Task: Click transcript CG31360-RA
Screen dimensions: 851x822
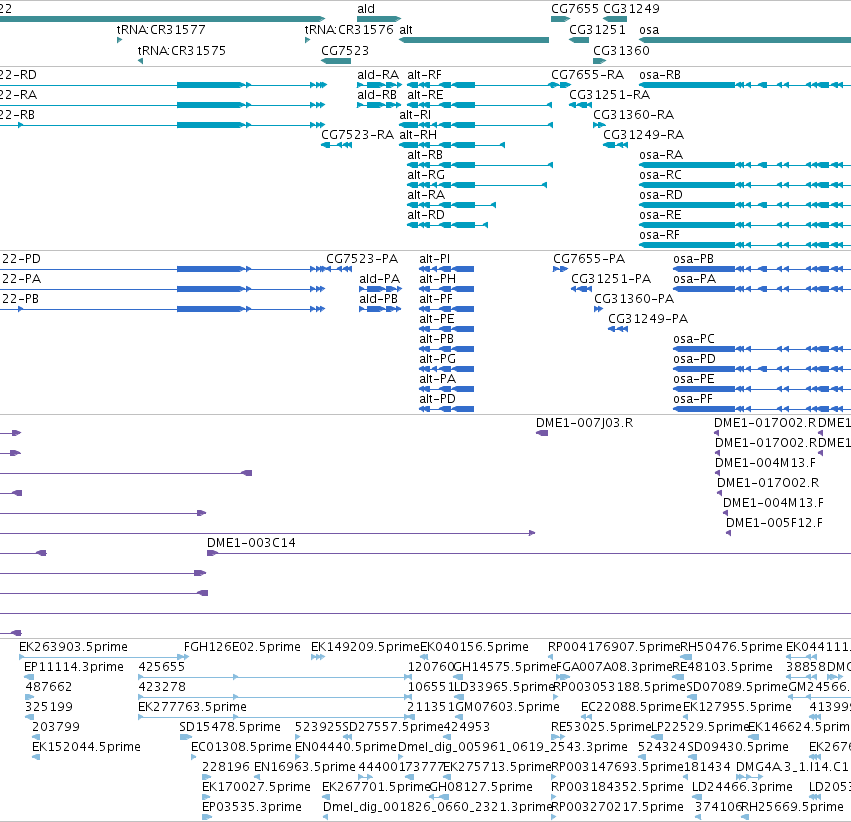Action: pyautogui.click(x=633, y=115)
